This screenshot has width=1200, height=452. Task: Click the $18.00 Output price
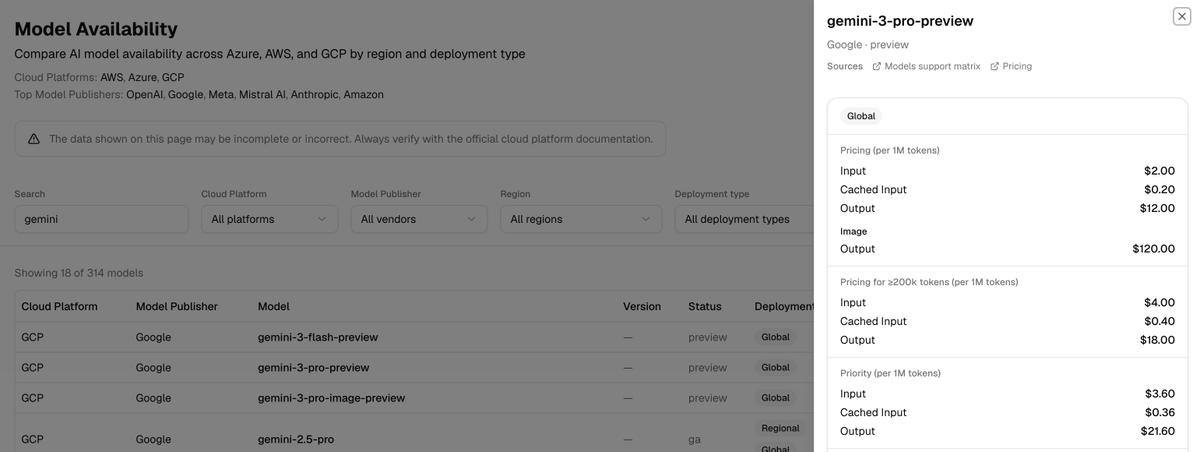(x=1157, y=340)
